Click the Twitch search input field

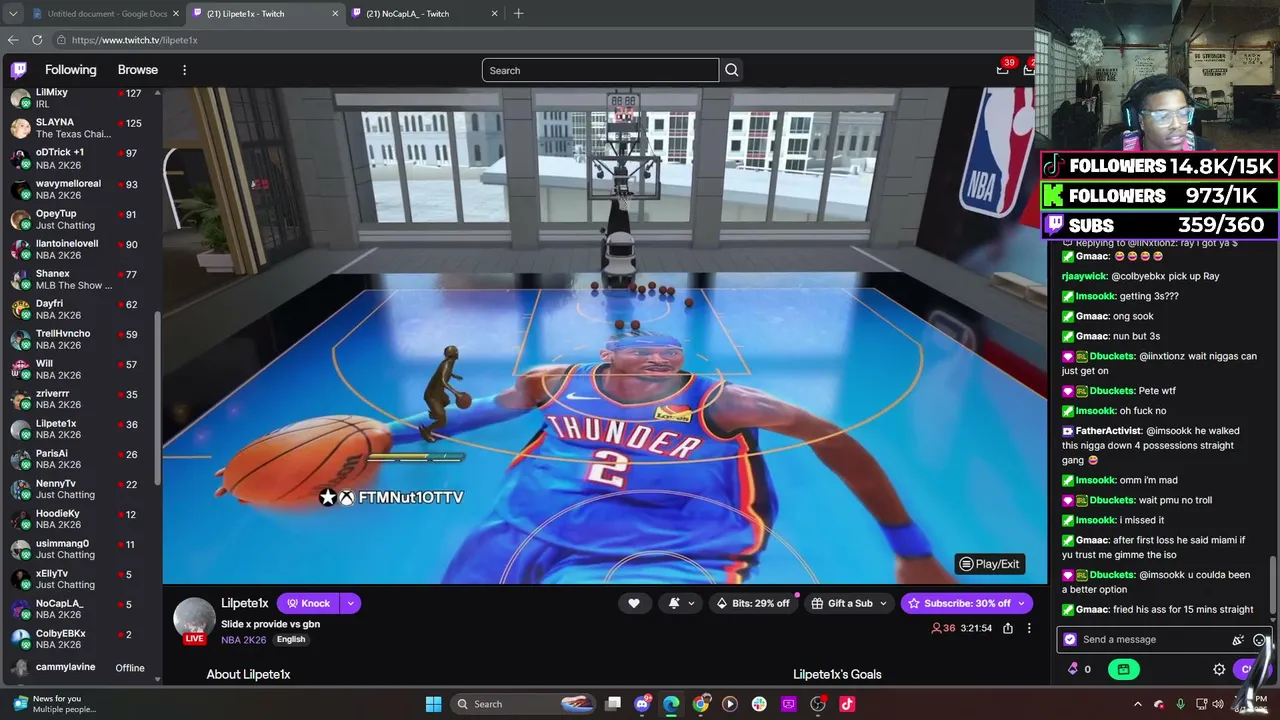pos(600,70)
